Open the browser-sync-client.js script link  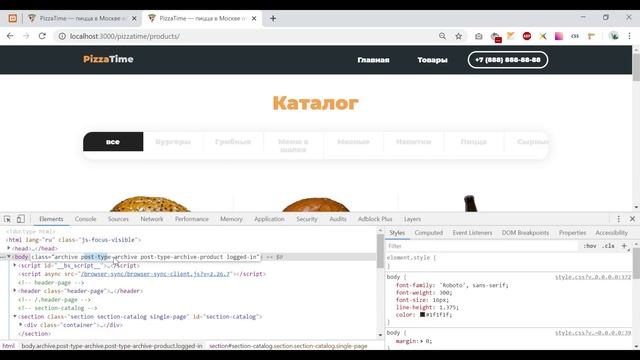[x=156, y=274]
